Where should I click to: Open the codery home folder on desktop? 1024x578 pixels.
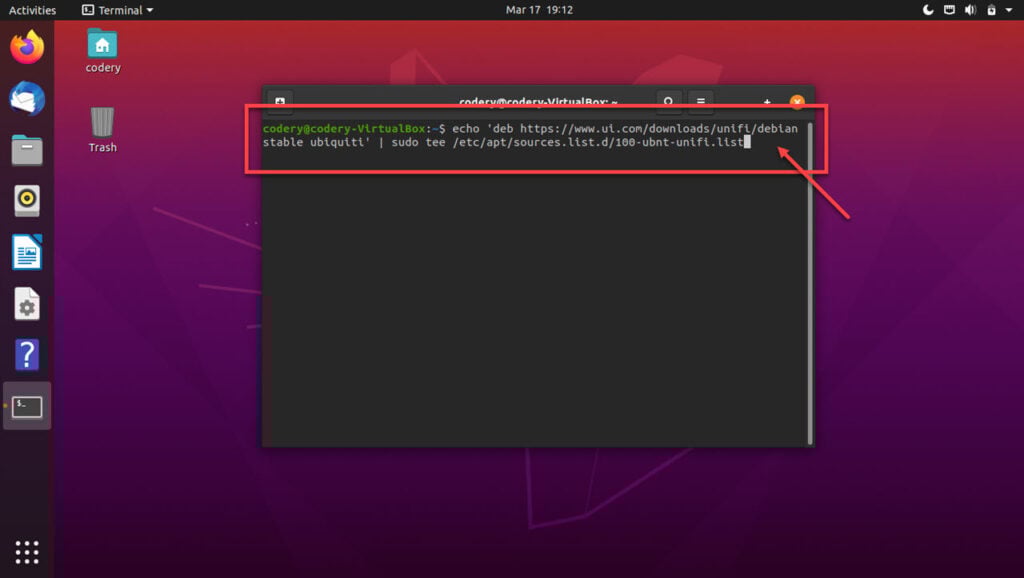(x=103, y=51)
